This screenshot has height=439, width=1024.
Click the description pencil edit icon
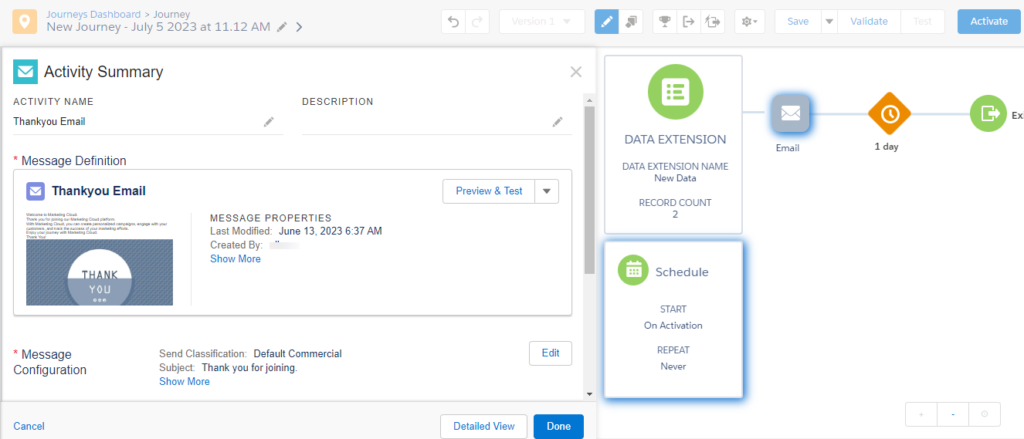point(557,122)
